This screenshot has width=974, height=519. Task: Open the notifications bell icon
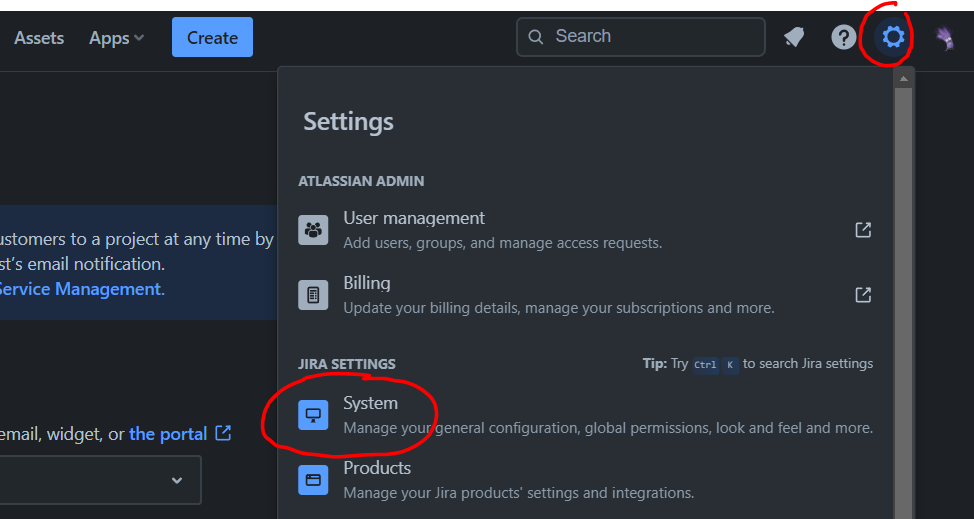[794, 37]
